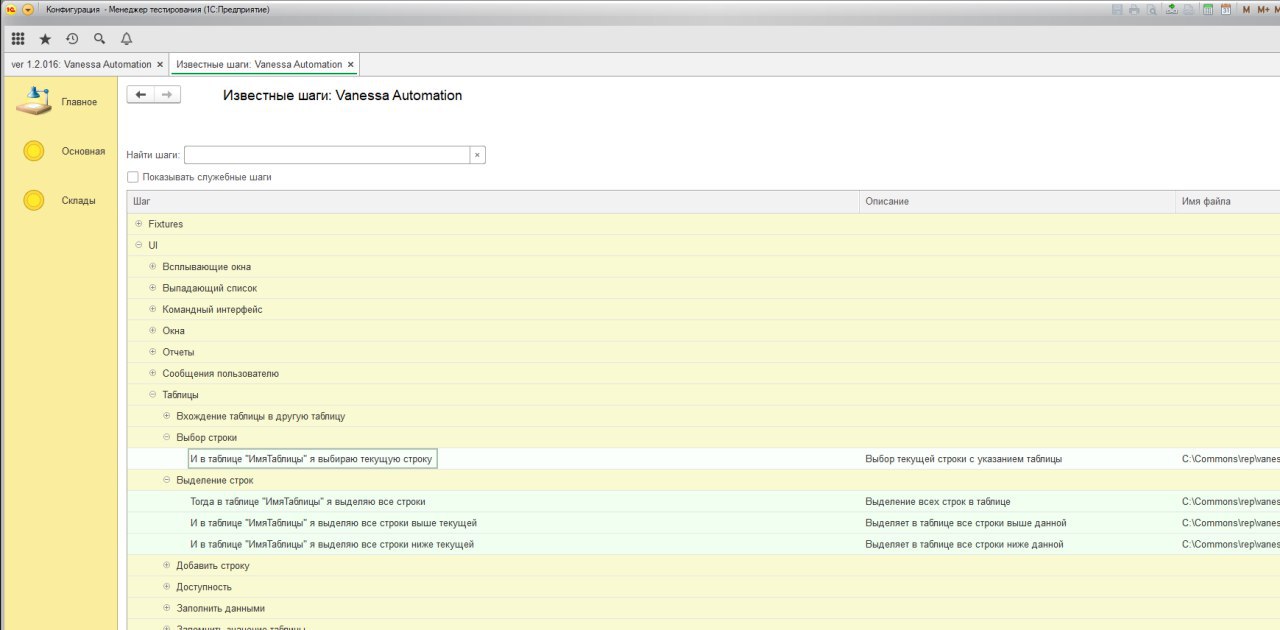Click description 'Выделяет в таблице все строки ниже данной'
The height and width of the screenshot is (630, 1280).
click(x=964, y=545)
